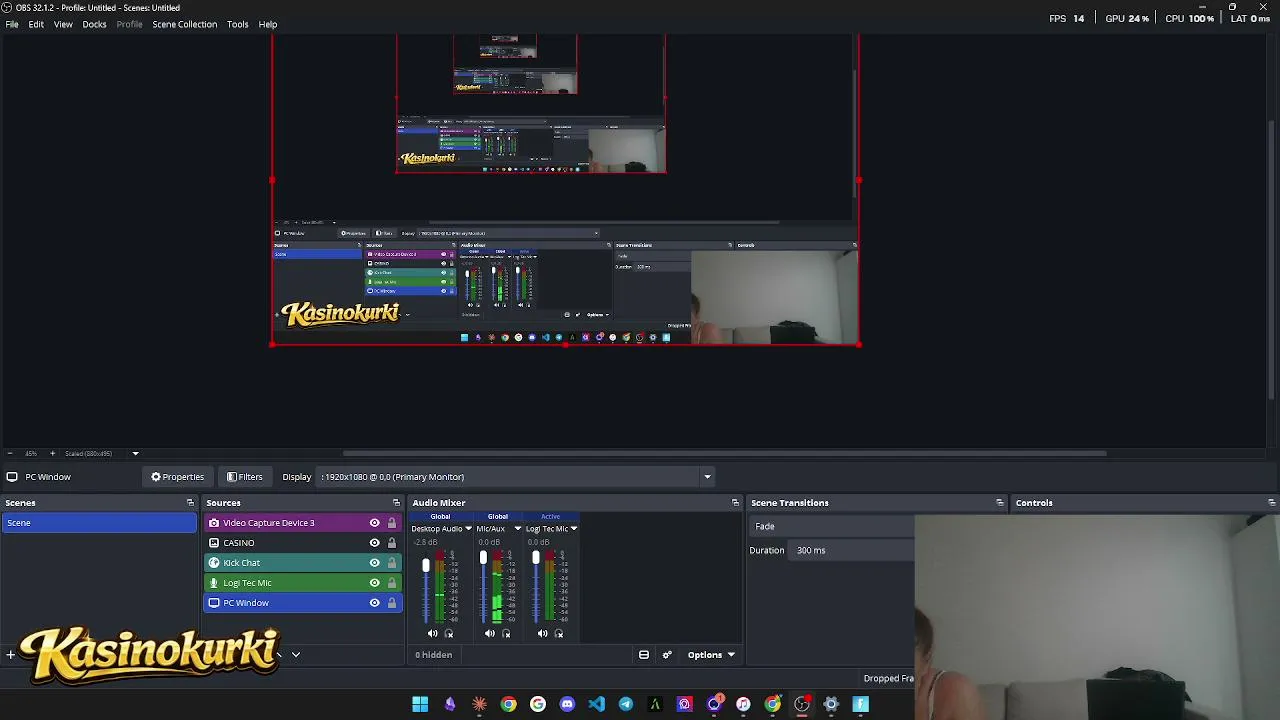1280x720 pixels.
Task: Toggle the lock on PC Window source
Action: 392,603
